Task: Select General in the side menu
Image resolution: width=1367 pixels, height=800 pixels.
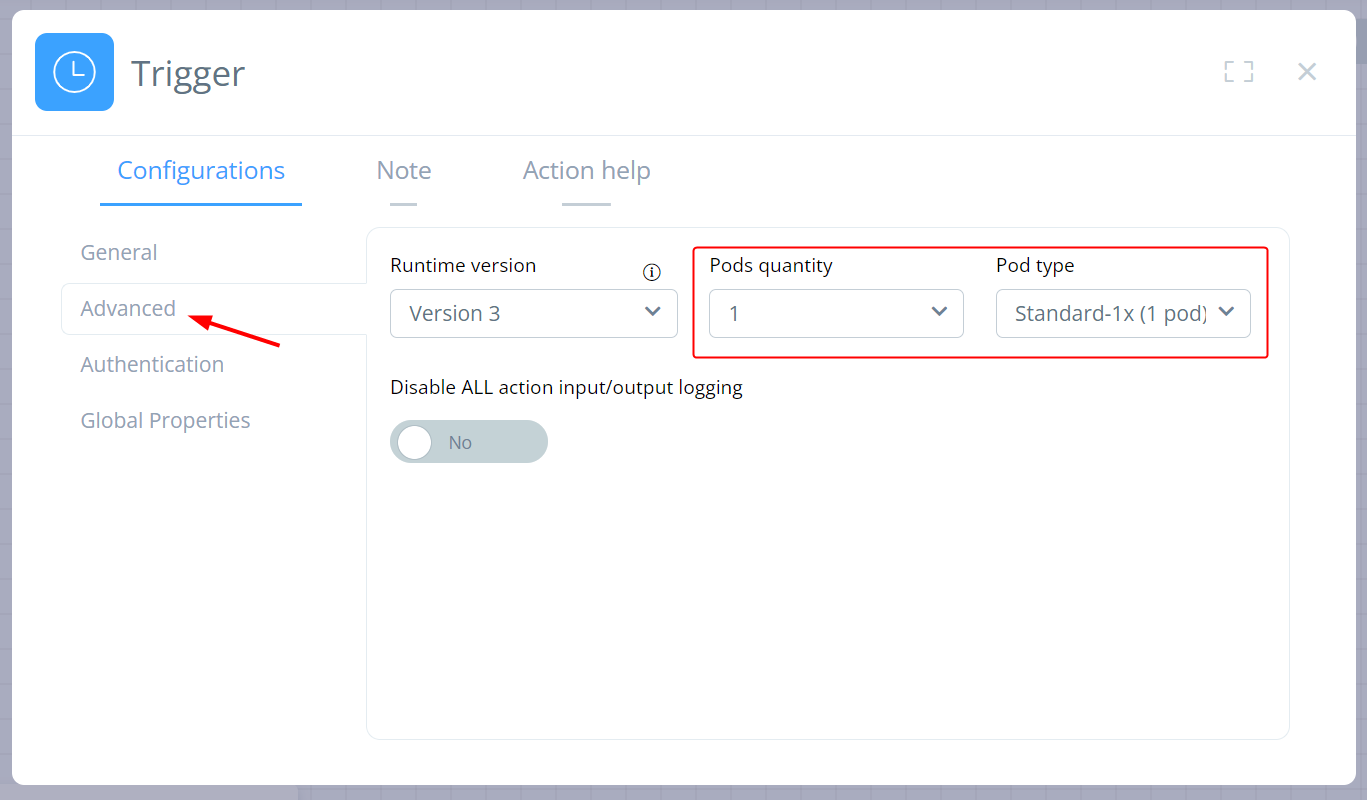Action: pos(119,253)
